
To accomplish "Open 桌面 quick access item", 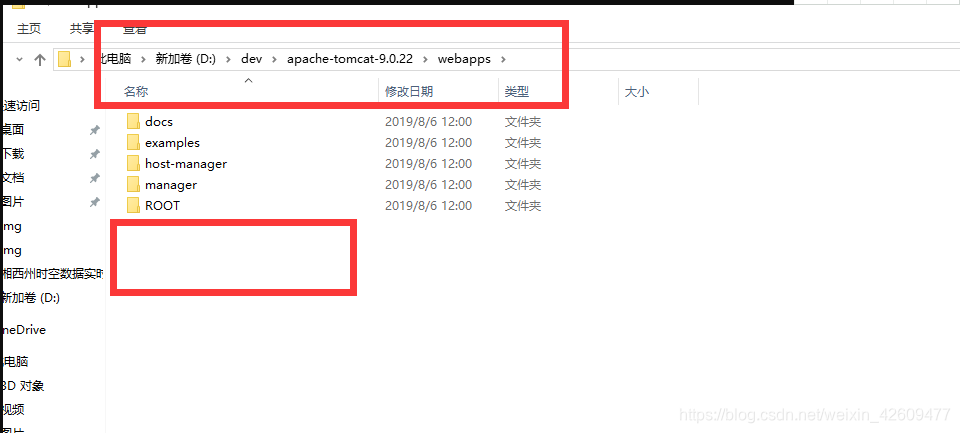I will point(13,129).
